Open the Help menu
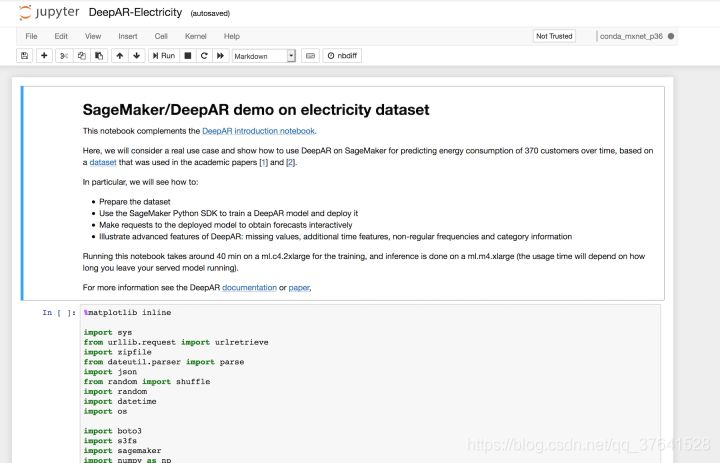Image resolution: width=720 pixels, height=463 pixels. click(231, 36)
